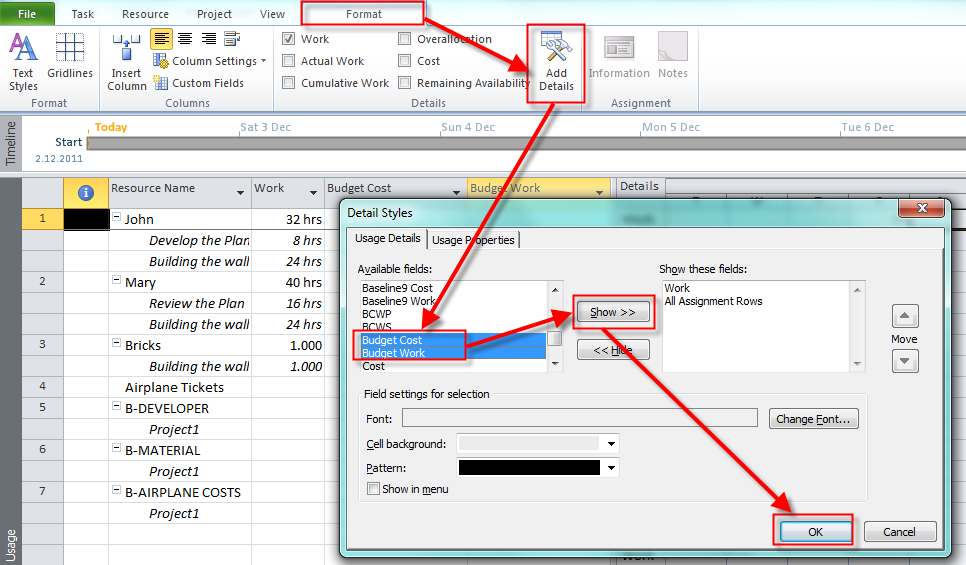
Task: Tick the Show in menu checkbox
Action: (373, 489)
